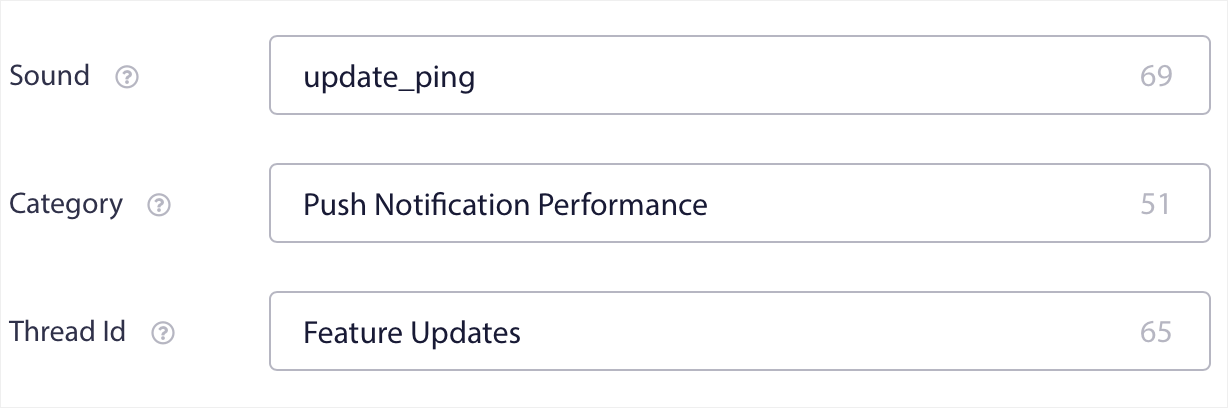Click the word Updates in Thread Id

466,332
